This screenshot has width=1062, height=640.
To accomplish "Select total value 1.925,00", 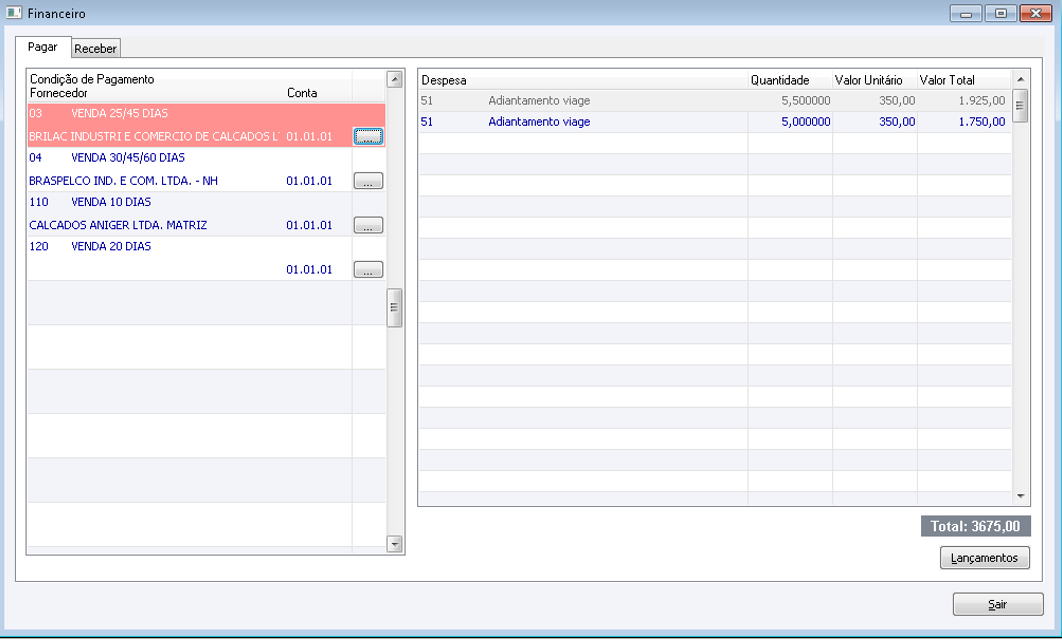I will click(964, 101).
